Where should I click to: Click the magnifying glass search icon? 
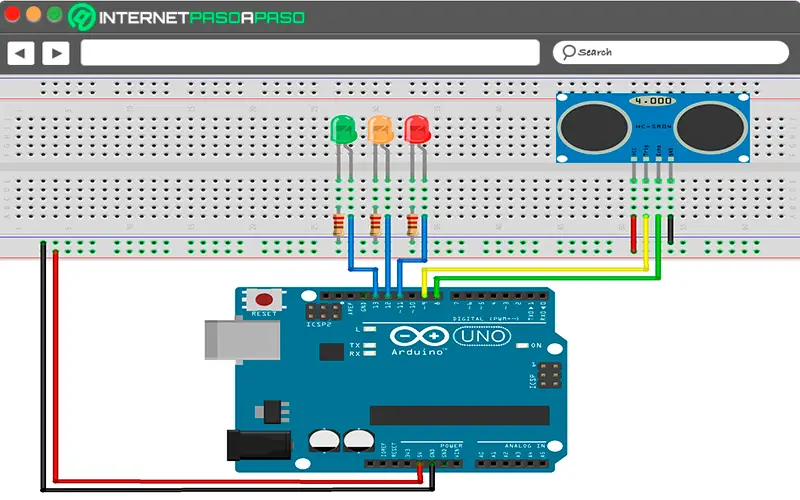(568, 52)
